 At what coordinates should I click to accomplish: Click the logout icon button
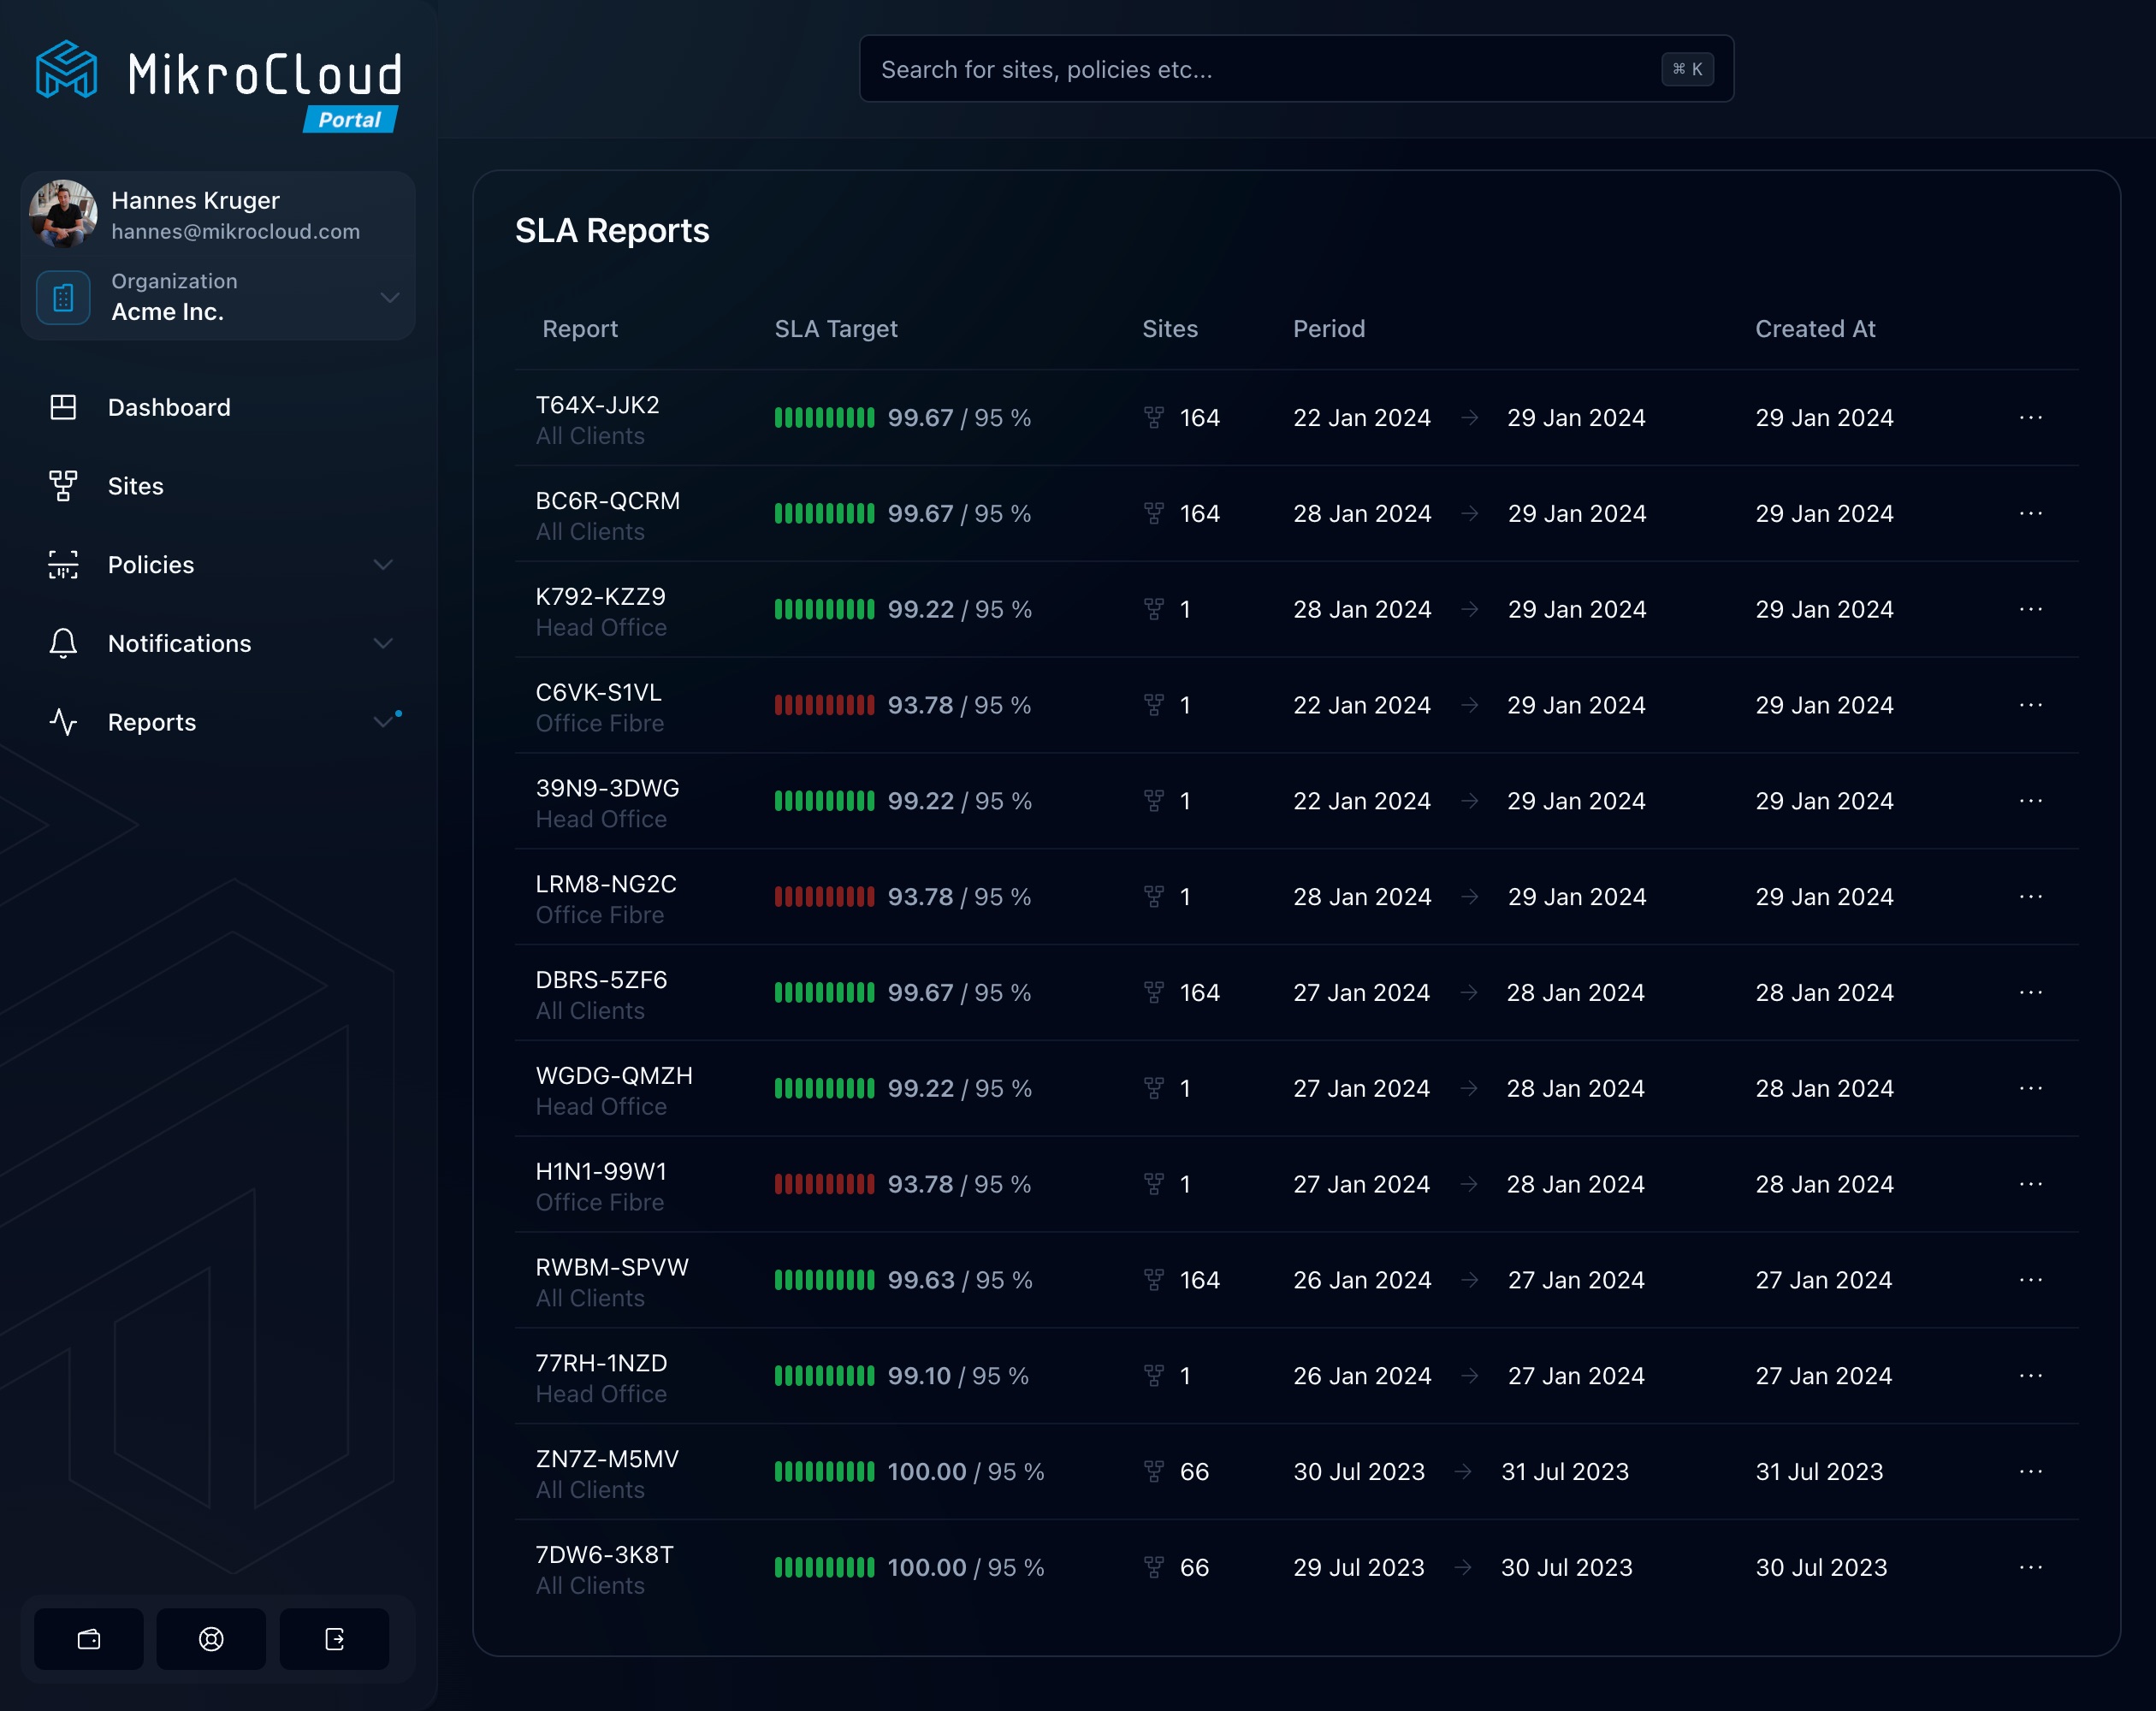(334, 1639)
